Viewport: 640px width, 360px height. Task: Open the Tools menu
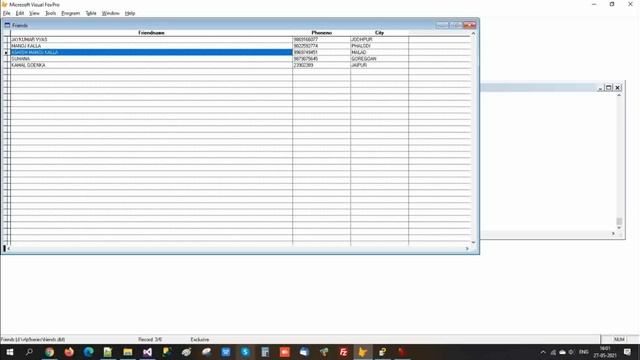tap(50, 13)
